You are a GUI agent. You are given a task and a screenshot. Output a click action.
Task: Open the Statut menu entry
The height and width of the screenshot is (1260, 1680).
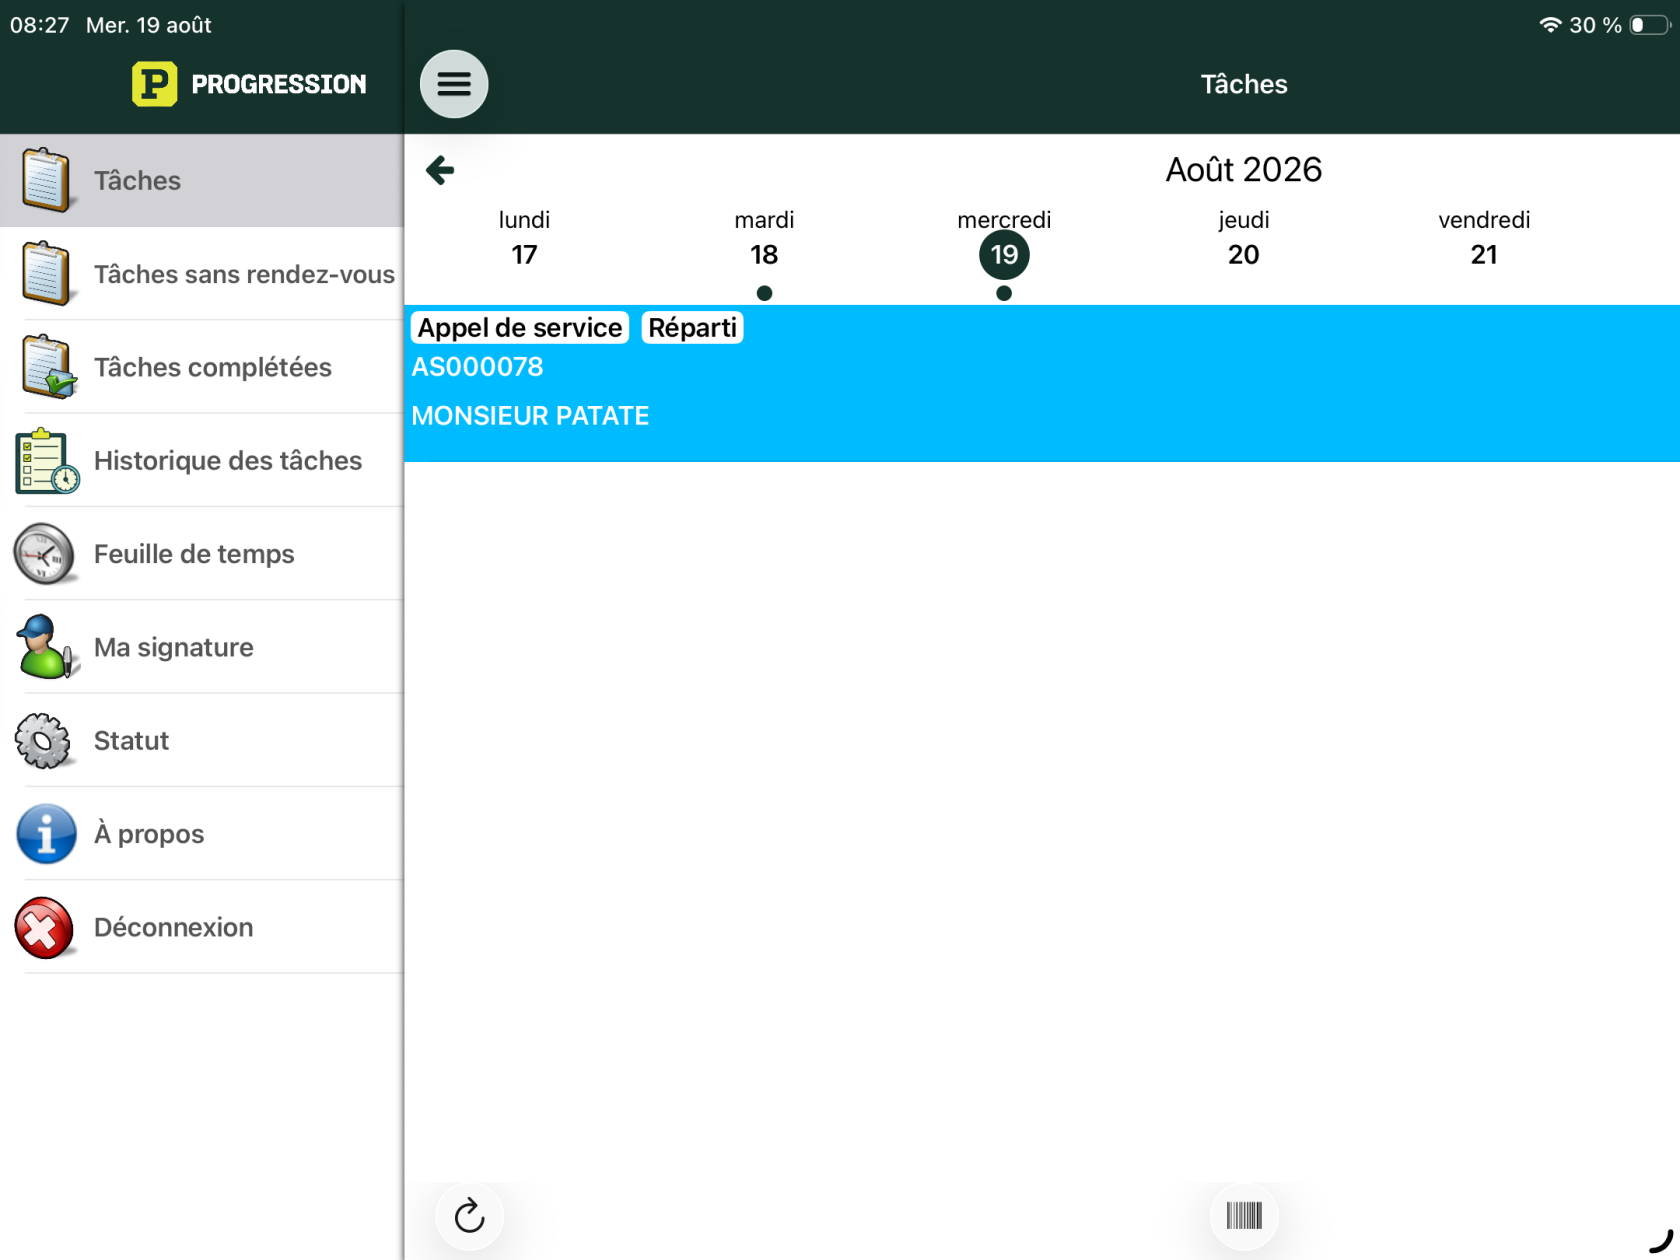click(x=202, y=740)
